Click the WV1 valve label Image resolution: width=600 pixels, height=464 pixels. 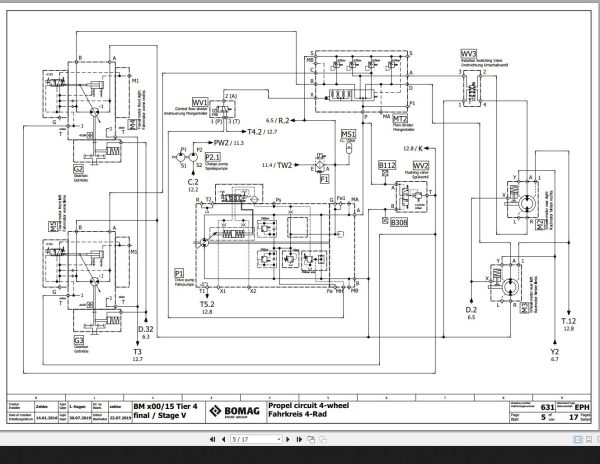200,102
